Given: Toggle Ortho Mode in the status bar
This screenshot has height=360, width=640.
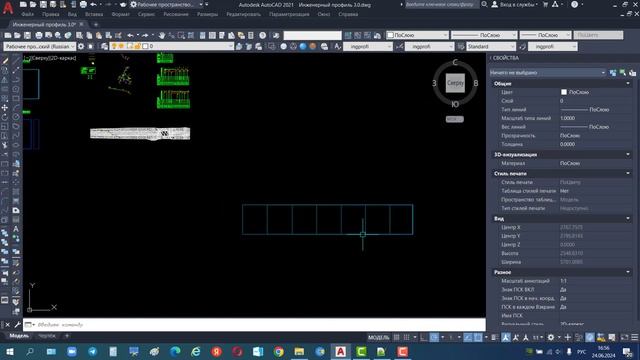Looking at the screenshot, I should pyautogui.click(x=424, y=338).
